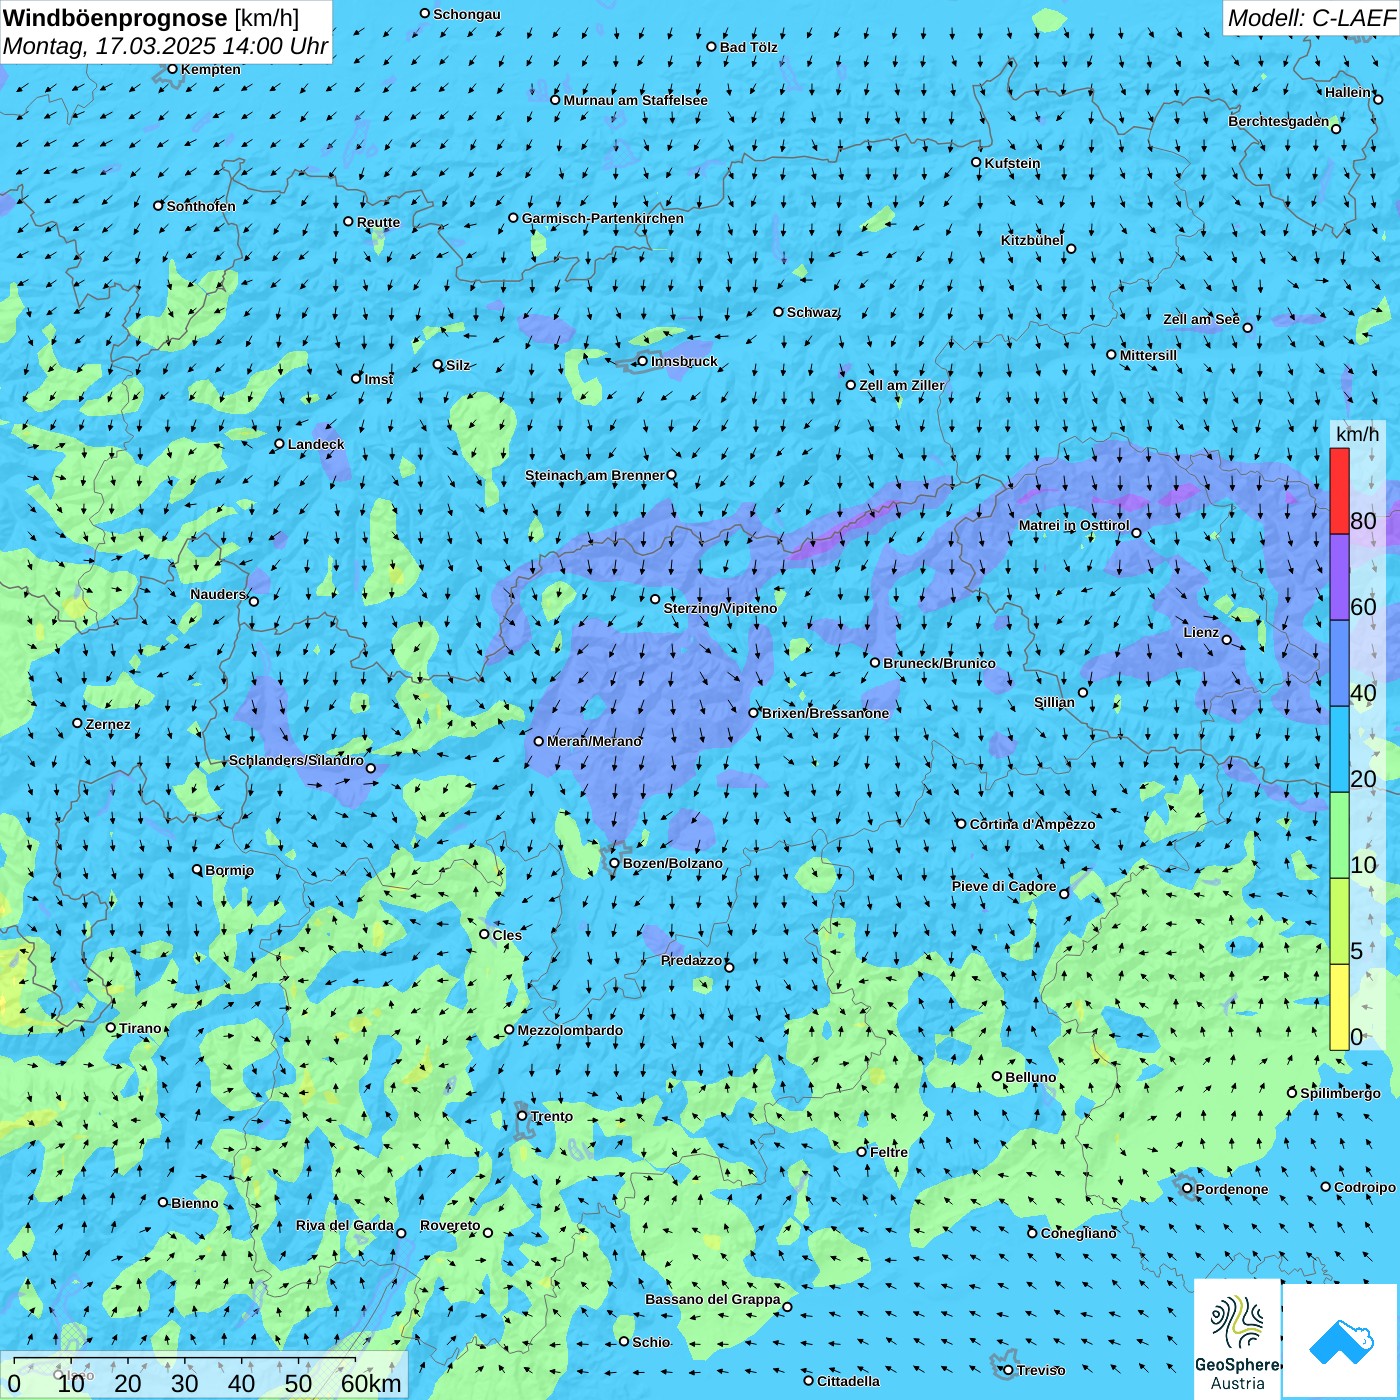The image size is (1400, 1400).
Task: Click the Sterzing/Vipiteno city label
Action: click(x=720, y=608)
